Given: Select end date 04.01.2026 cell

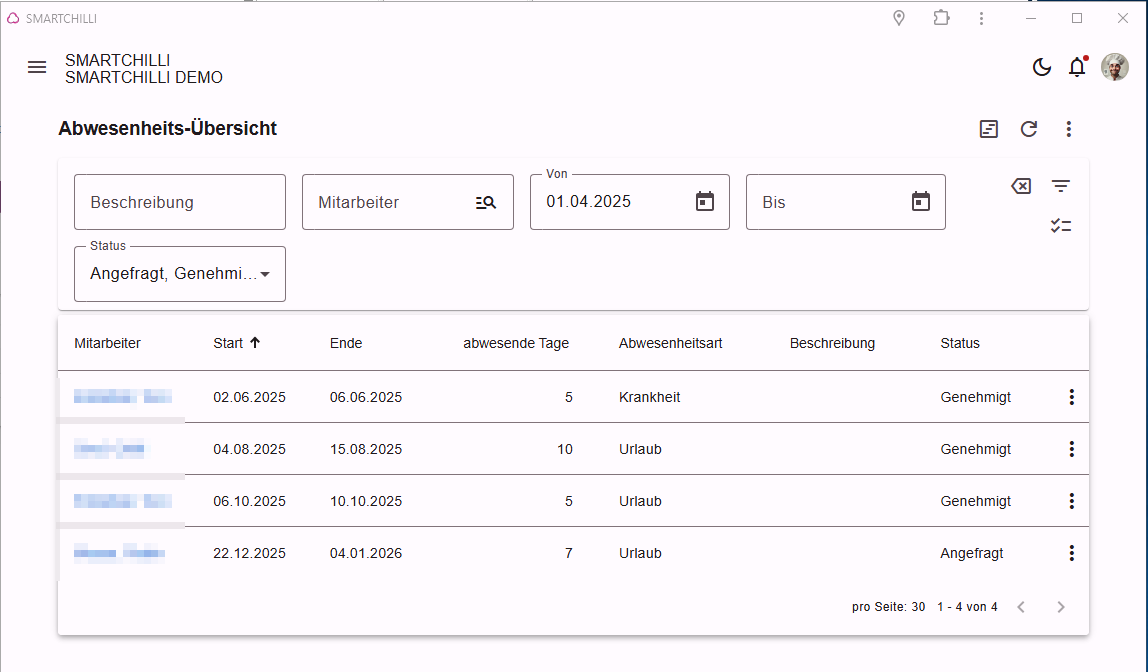Looking at the screenshot, I should click(x=365, y=553).
